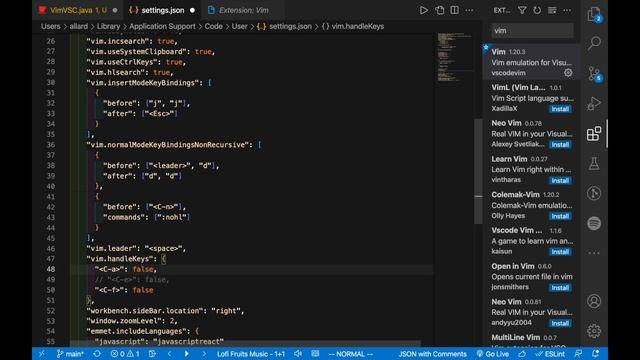Install the Colemak-Vim extension
This screenshot has width=640, height=360.
point(560,216)
